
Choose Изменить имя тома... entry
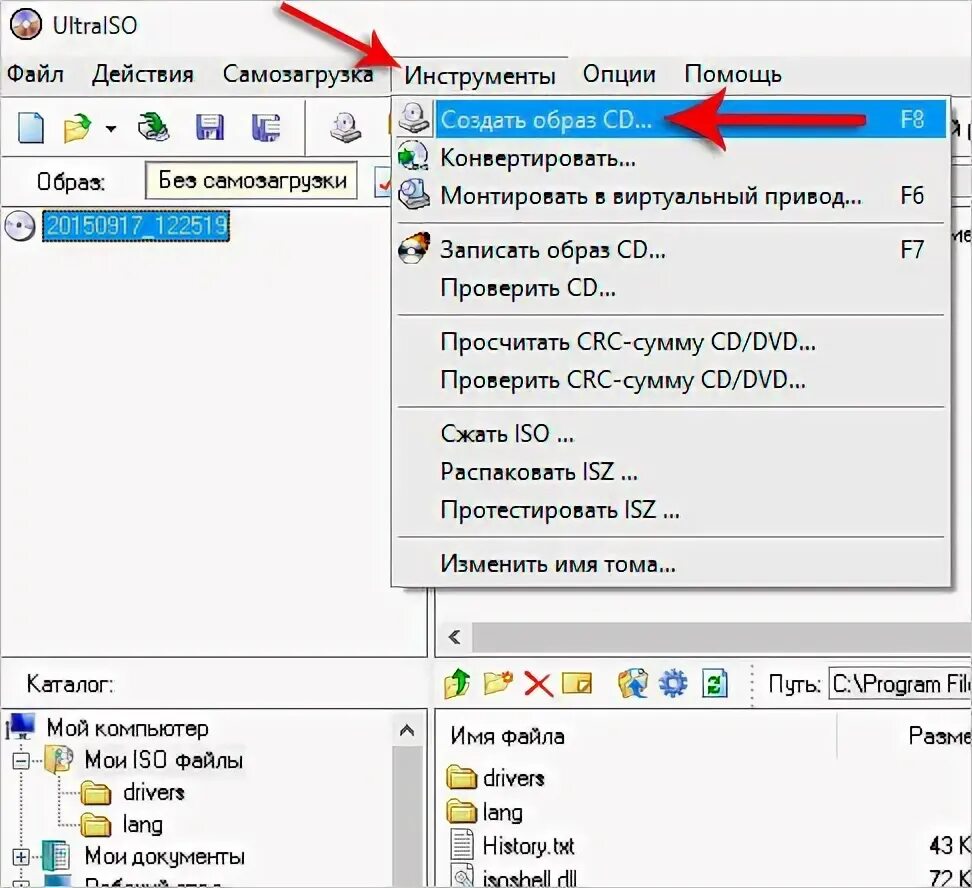[671, 564]
